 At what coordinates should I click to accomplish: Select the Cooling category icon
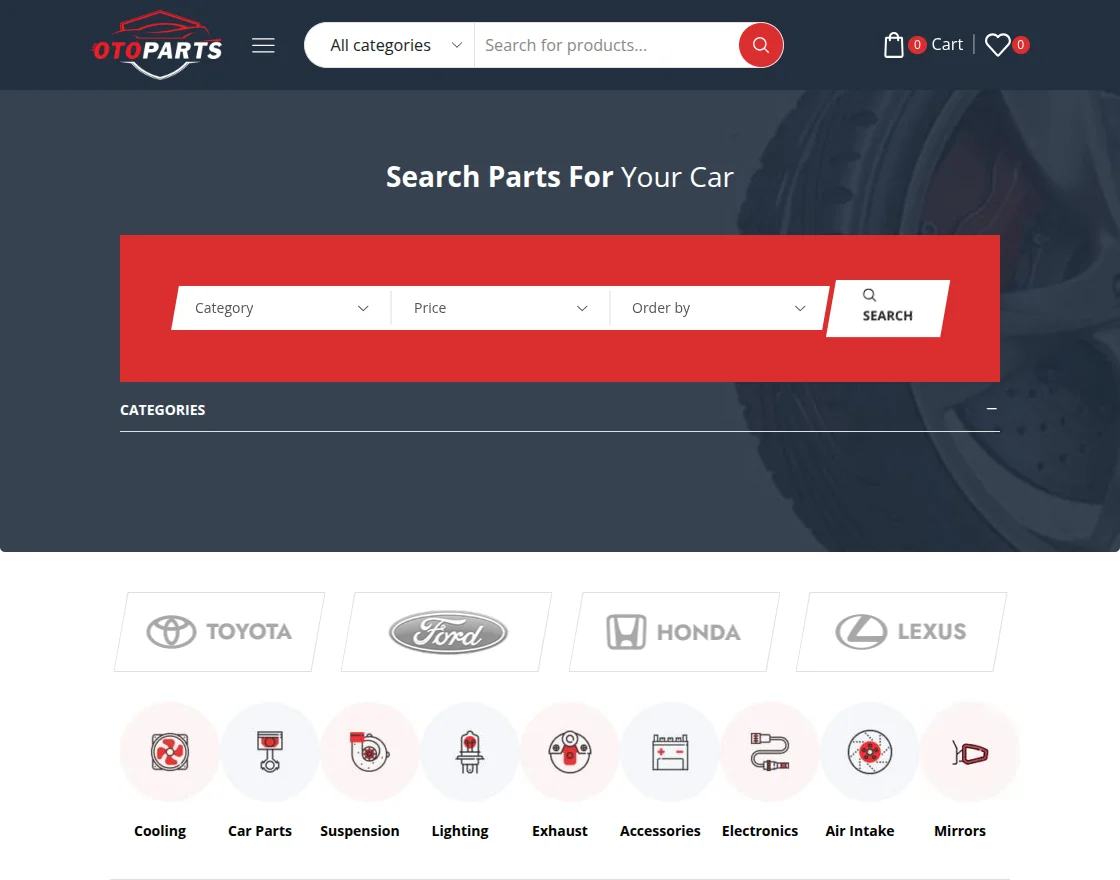point(169,751)
